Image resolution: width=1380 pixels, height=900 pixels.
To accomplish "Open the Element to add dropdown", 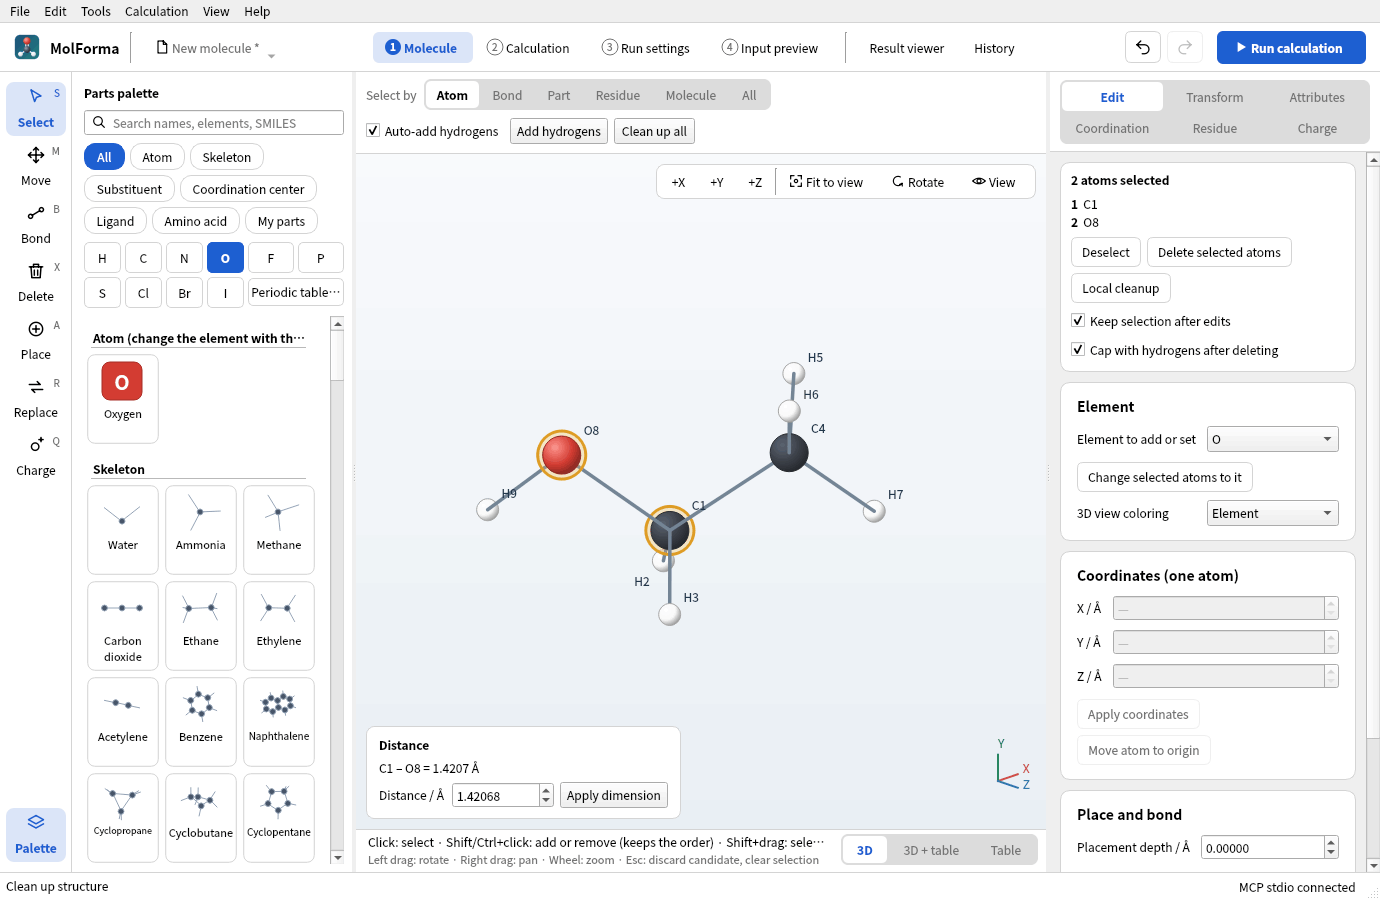I will pos(1273,439).
